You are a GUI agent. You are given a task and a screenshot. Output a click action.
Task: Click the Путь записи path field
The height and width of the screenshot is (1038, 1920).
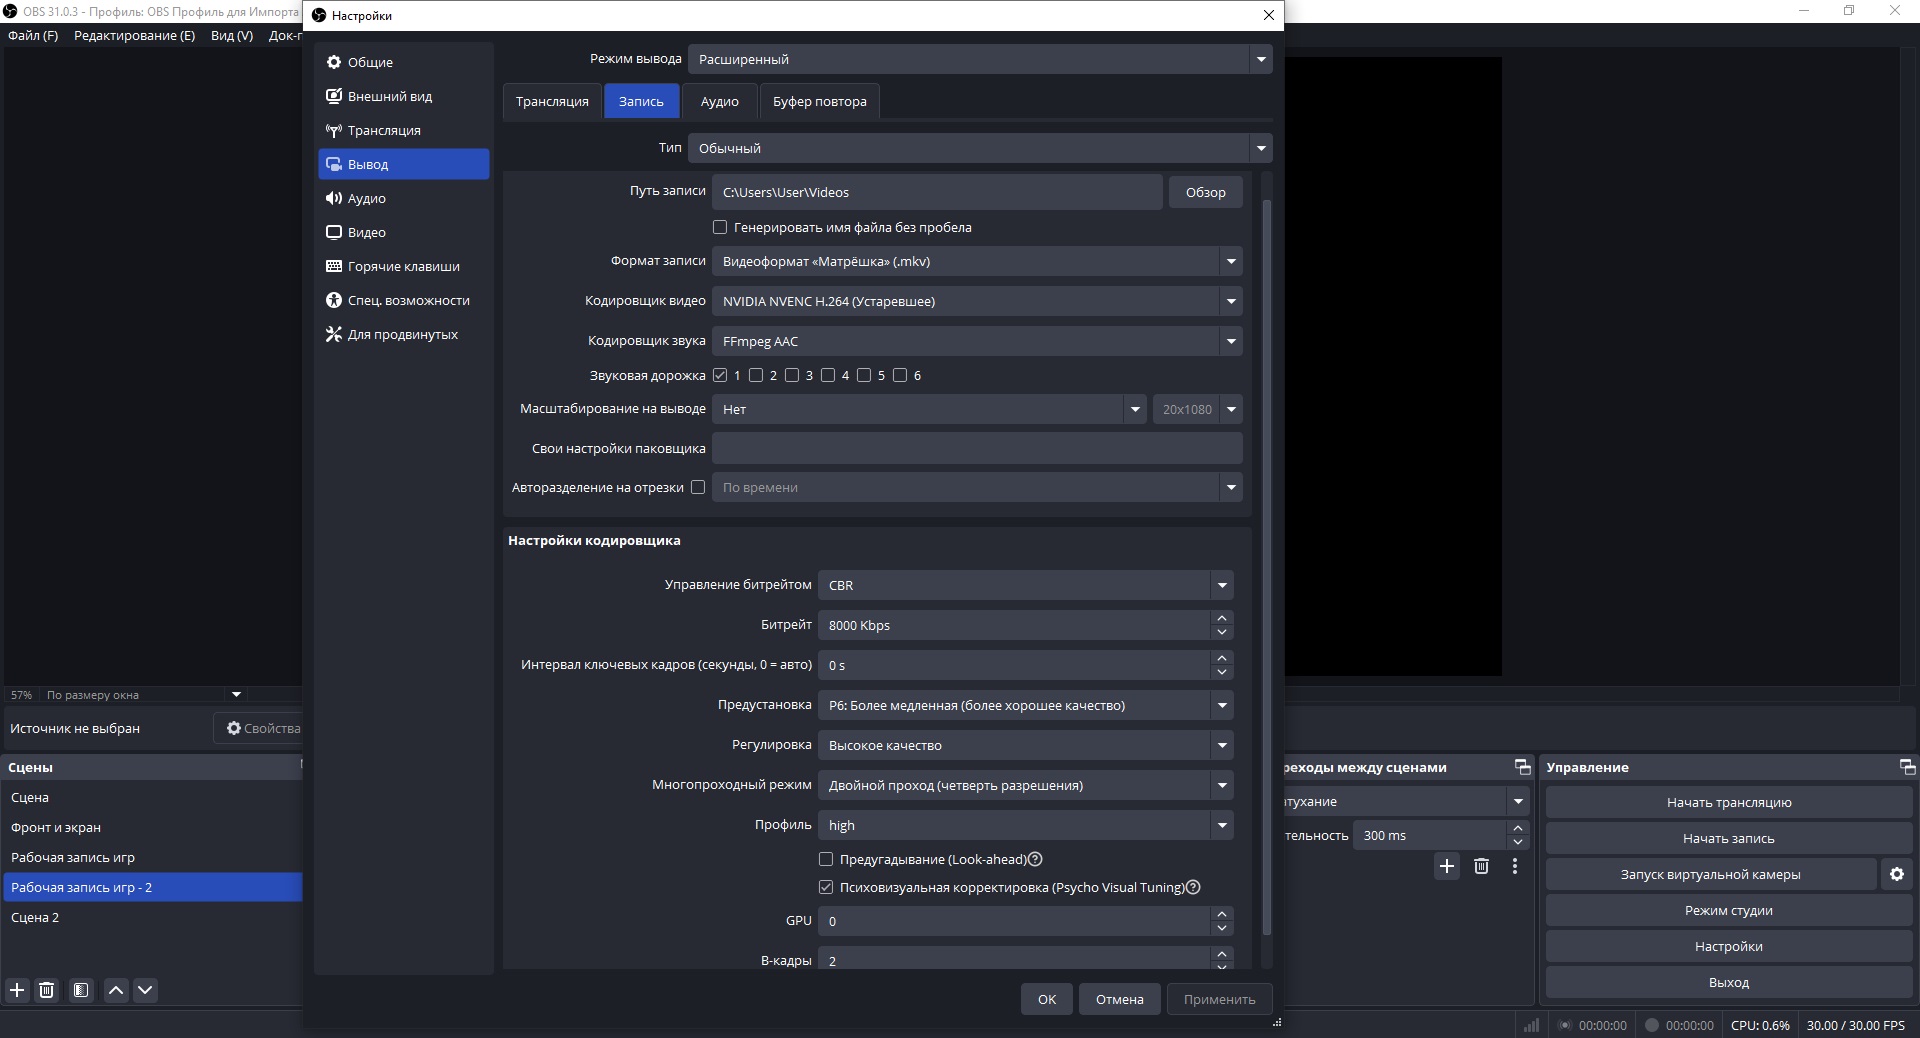(937, 192)
